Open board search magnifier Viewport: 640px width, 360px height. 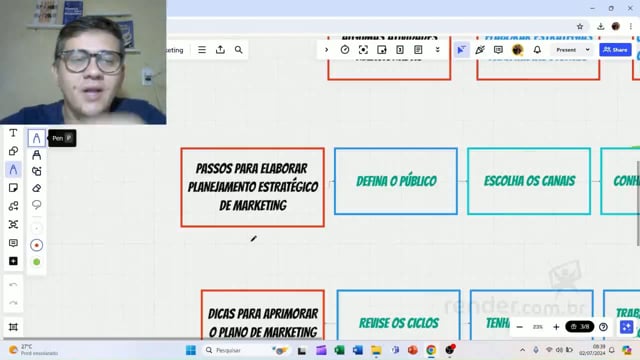[x=239, y=50]
